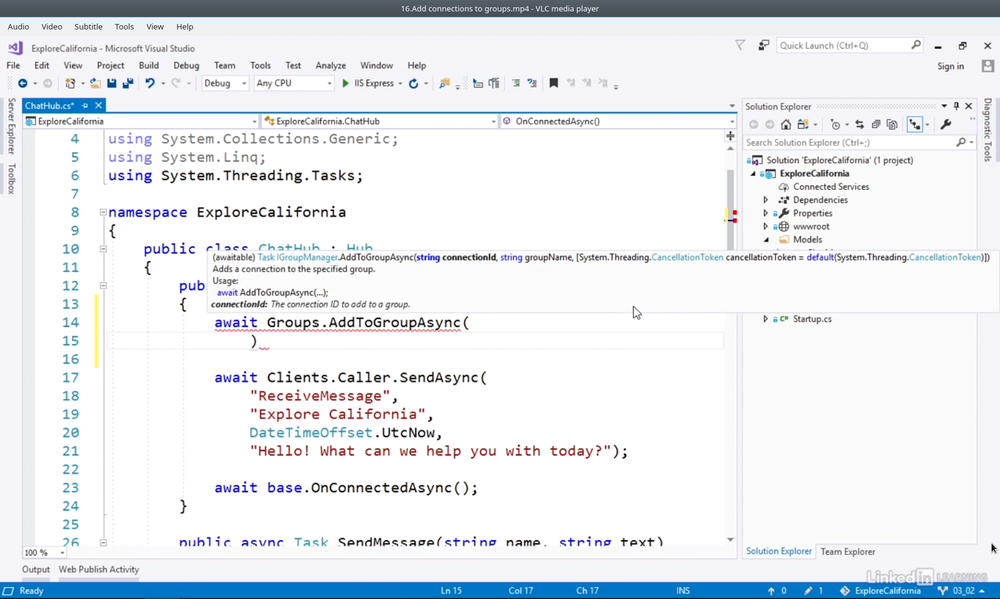1000x599 pixels.
Task: Open Solution Explorer Properties wrench icon
Action: (x=945, y=124)
